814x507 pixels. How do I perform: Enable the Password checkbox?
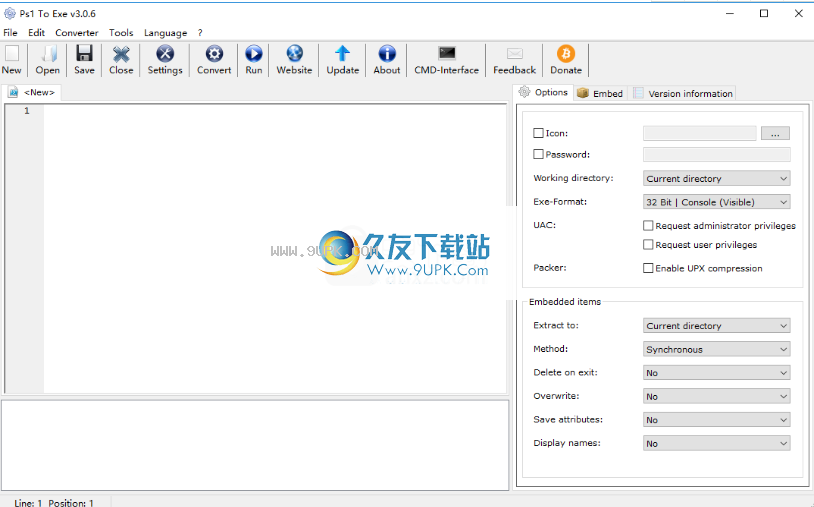538,155
